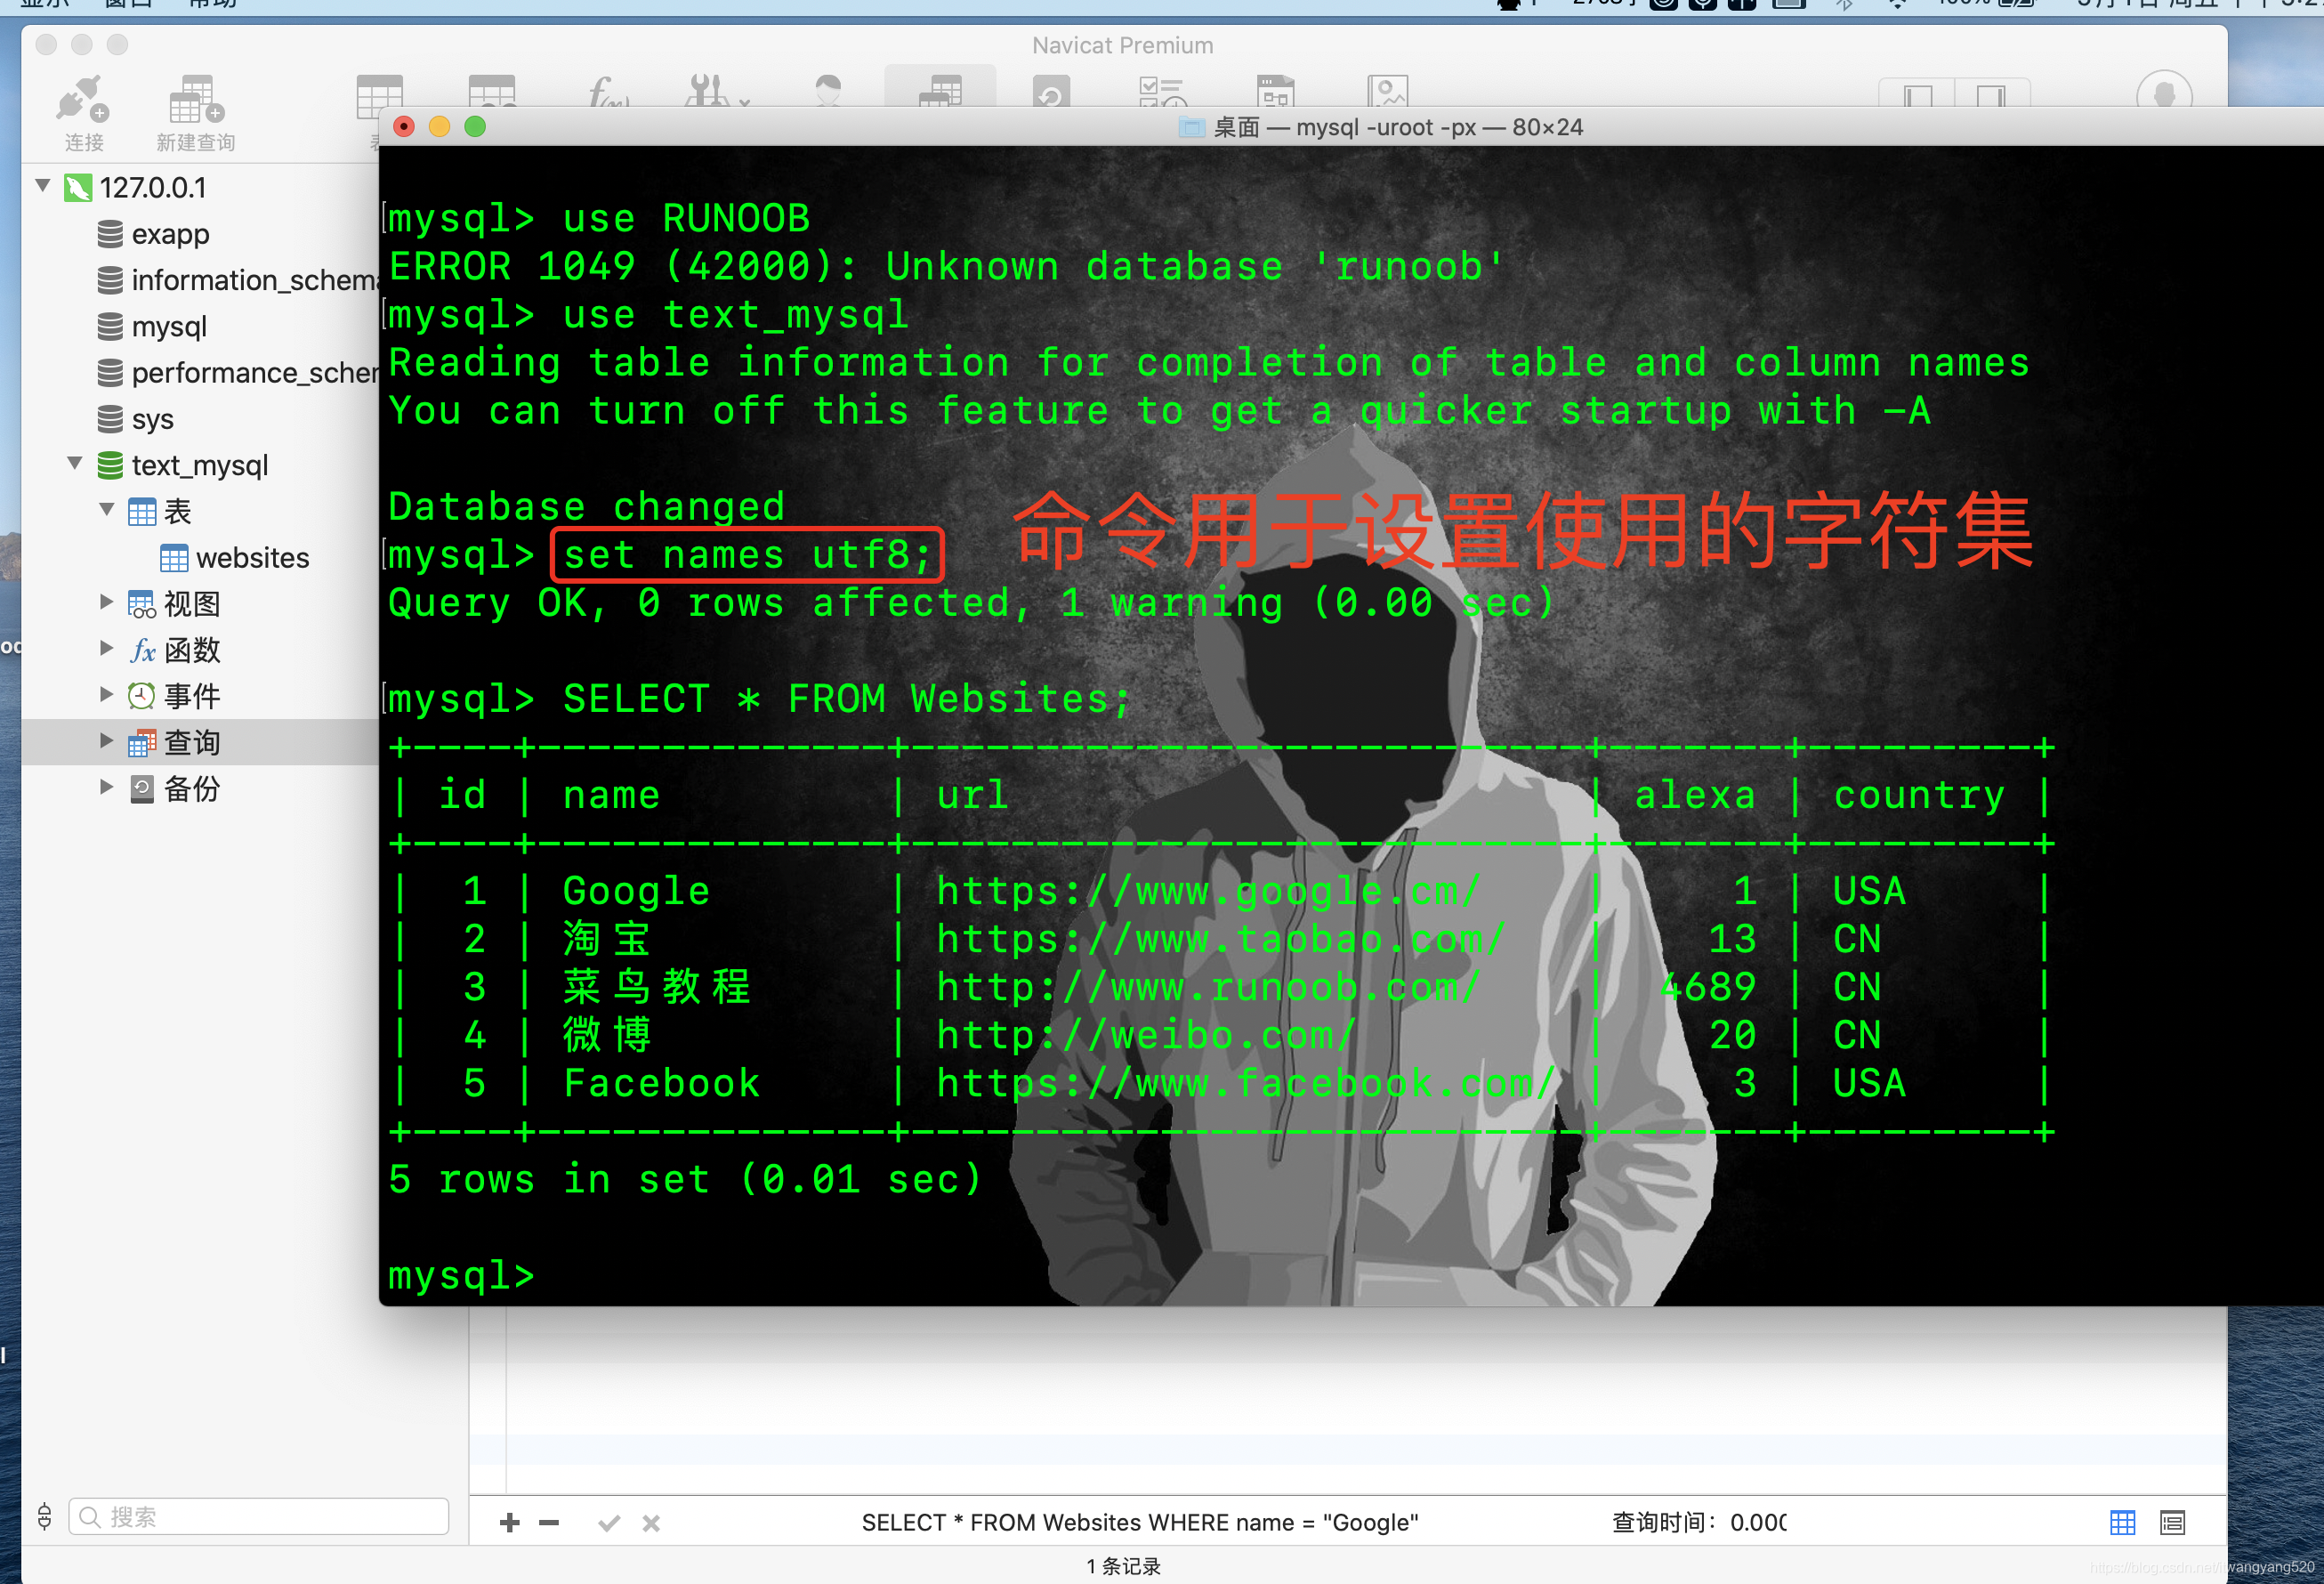Expand the 备份 backup node
This screenshot has width=2324, height=1584.
(107, 787)
